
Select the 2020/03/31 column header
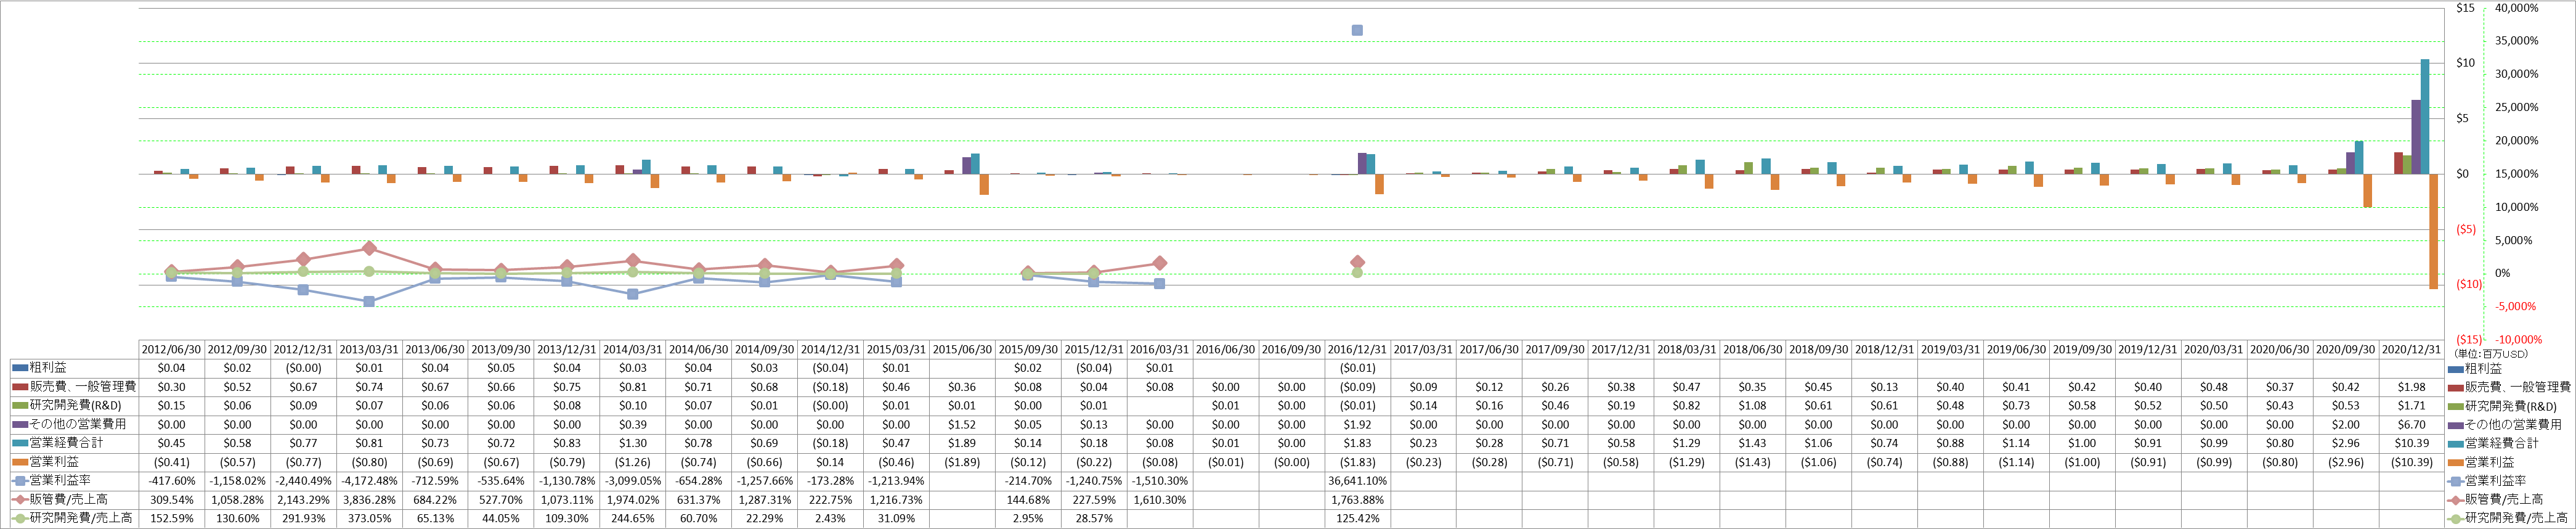tap(2213, 350)
